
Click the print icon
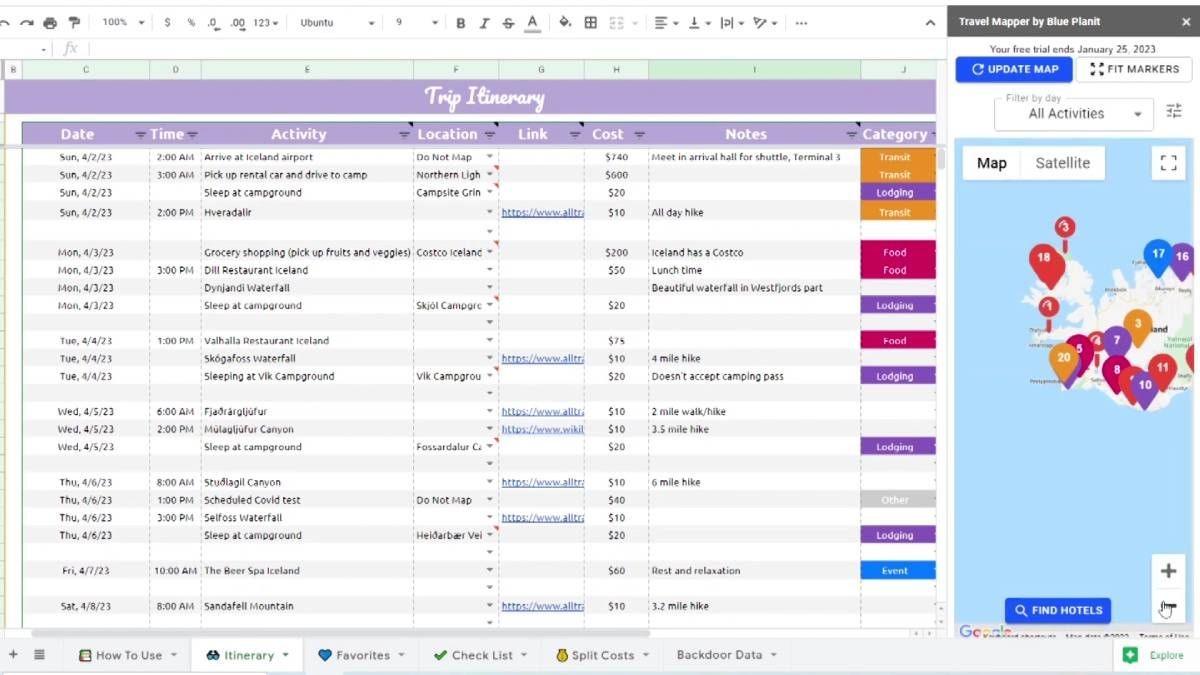pos(50,22)
